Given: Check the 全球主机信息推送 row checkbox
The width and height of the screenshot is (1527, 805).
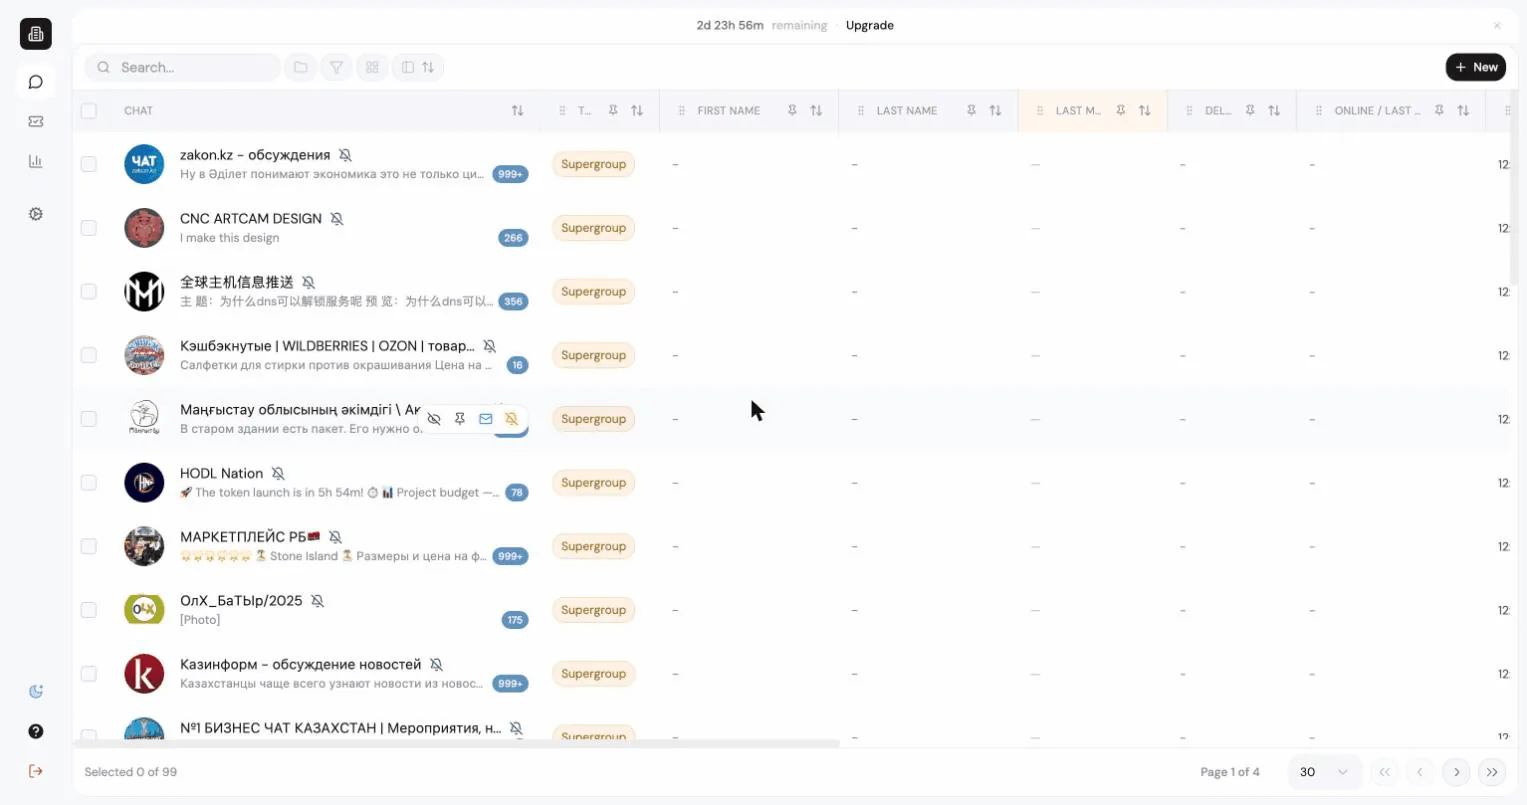Looking at the screenshot, I should coord(89,292).
